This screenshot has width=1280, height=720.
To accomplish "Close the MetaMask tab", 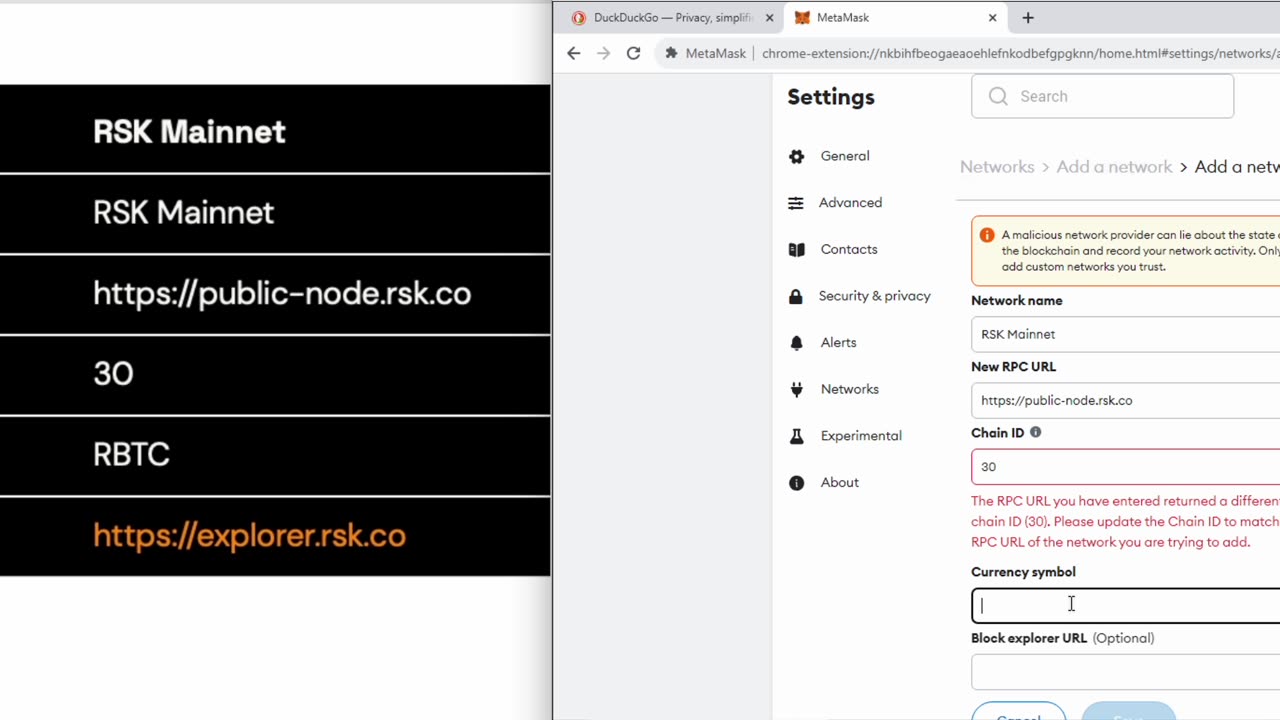I will point(992,17).
